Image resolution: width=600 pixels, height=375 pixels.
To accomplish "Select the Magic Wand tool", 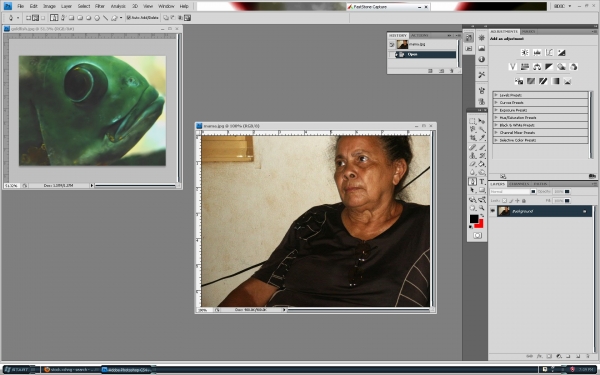I will coord(482,129).
